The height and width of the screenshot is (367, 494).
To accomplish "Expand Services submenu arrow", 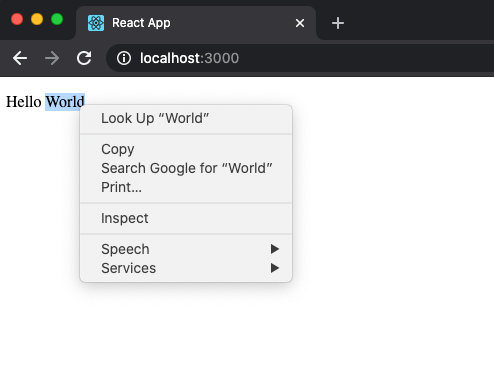I will 275,268.
